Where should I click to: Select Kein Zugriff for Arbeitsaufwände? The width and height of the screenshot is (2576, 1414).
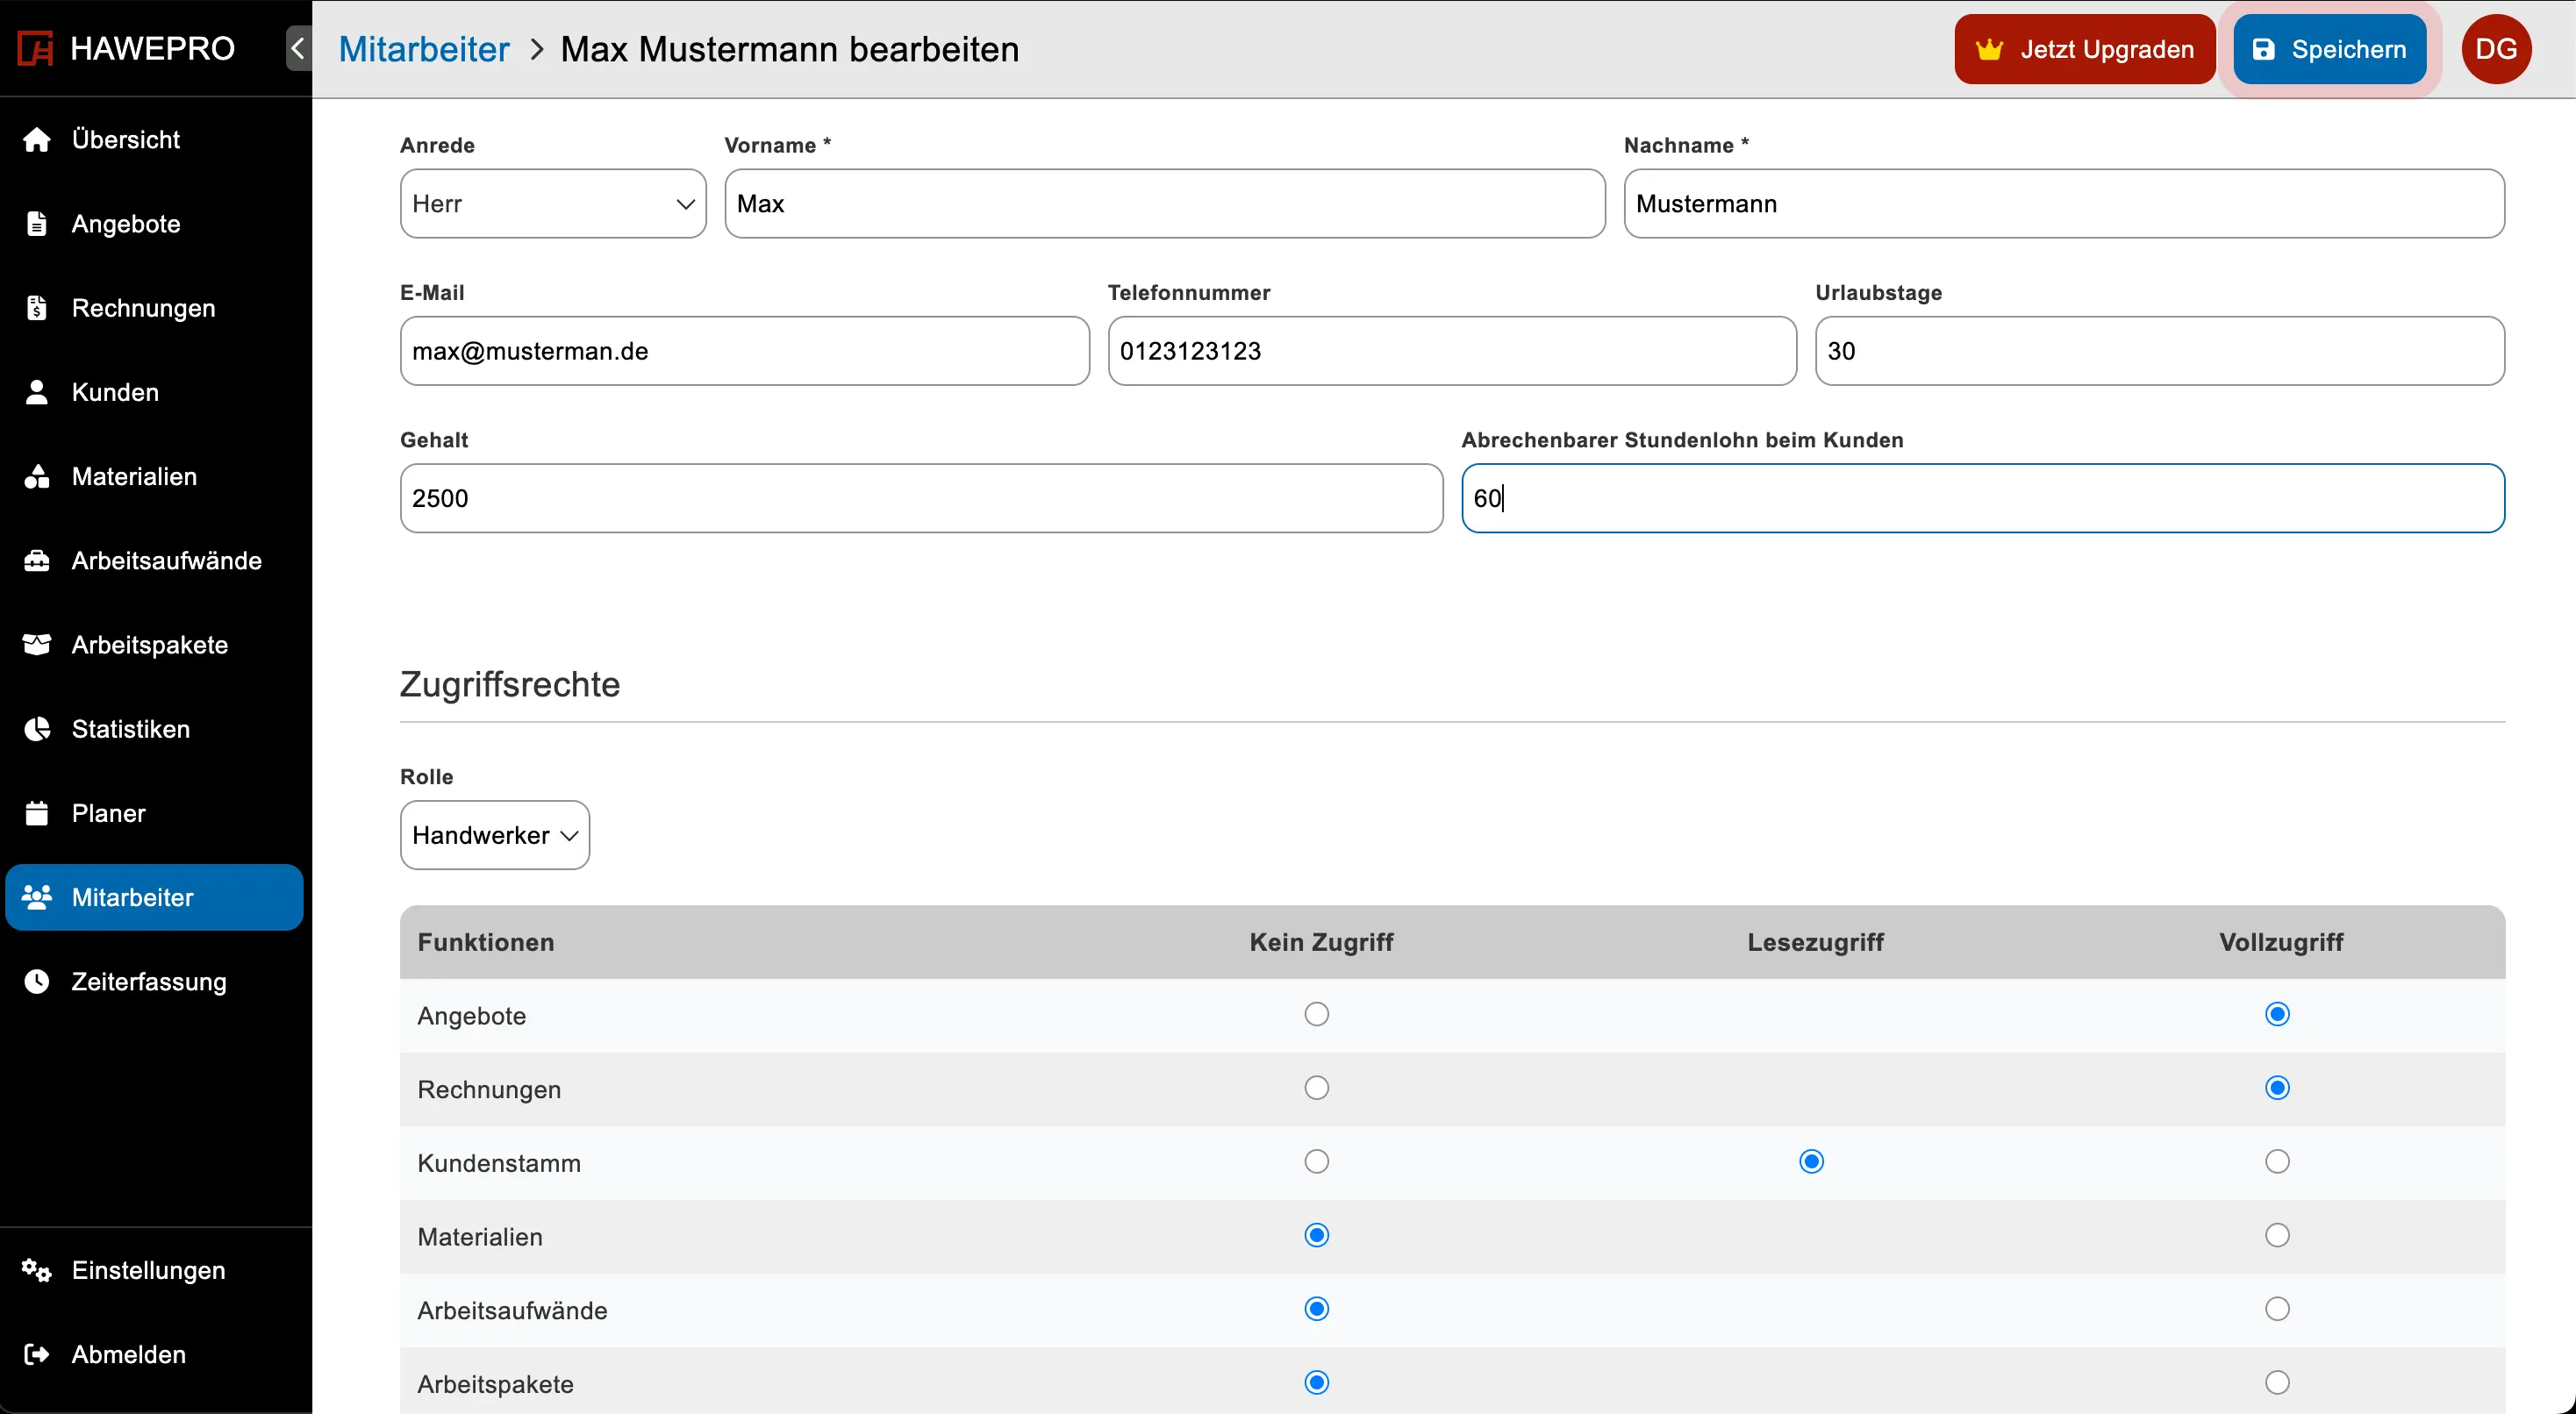(1317, 1309)
